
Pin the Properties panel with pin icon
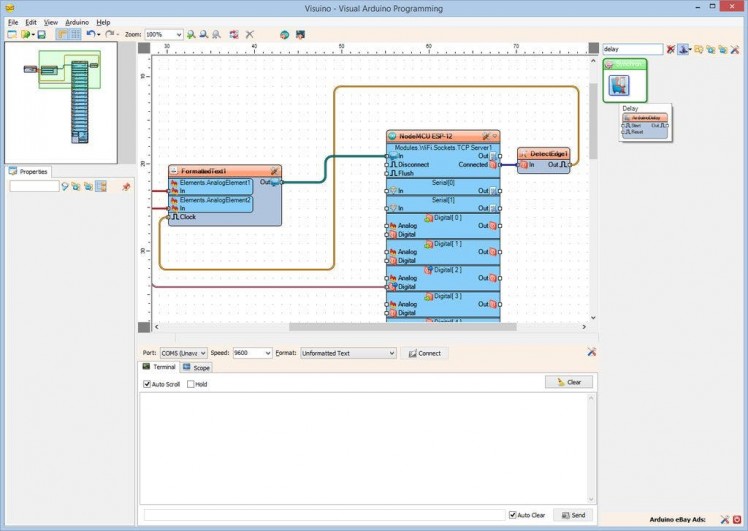126,186
